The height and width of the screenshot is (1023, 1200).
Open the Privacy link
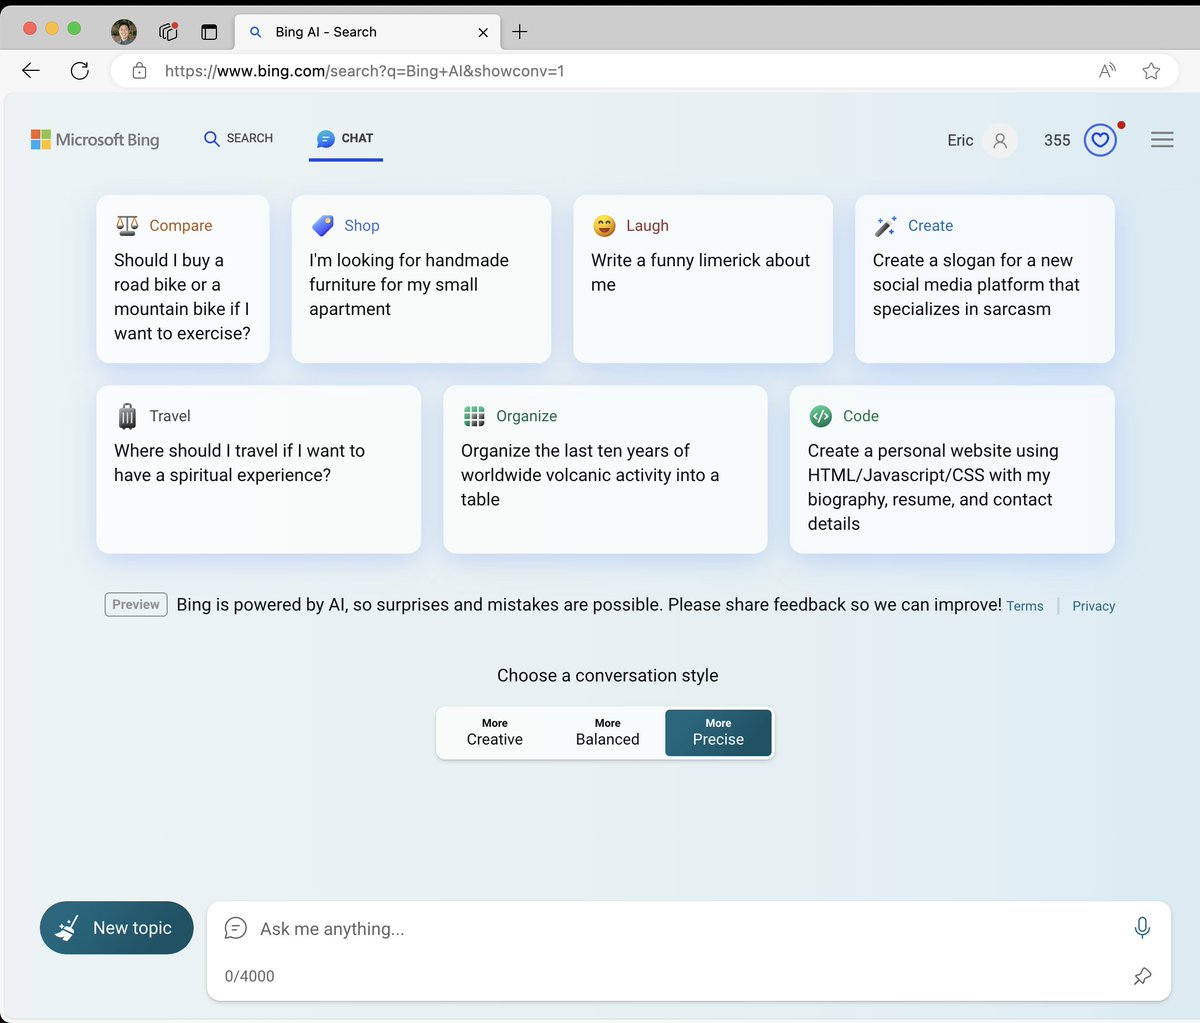1093,606
